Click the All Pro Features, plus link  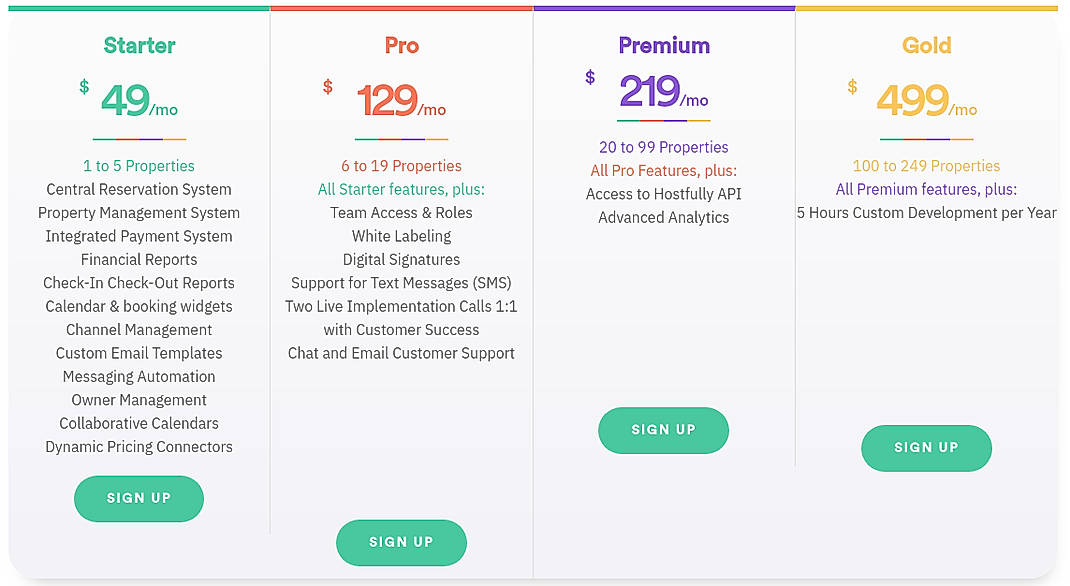click(663, 170)
